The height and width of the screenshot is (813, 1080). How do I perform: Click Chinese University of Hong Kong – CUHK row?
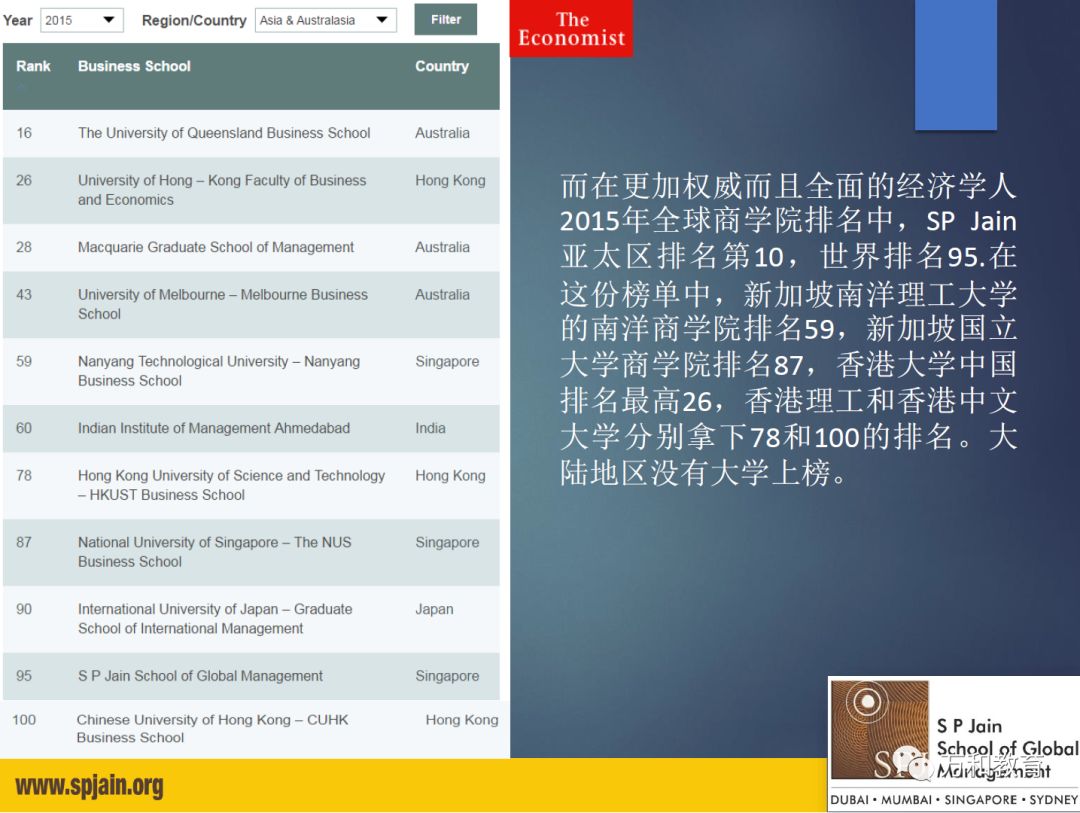(x=251, y=728)
